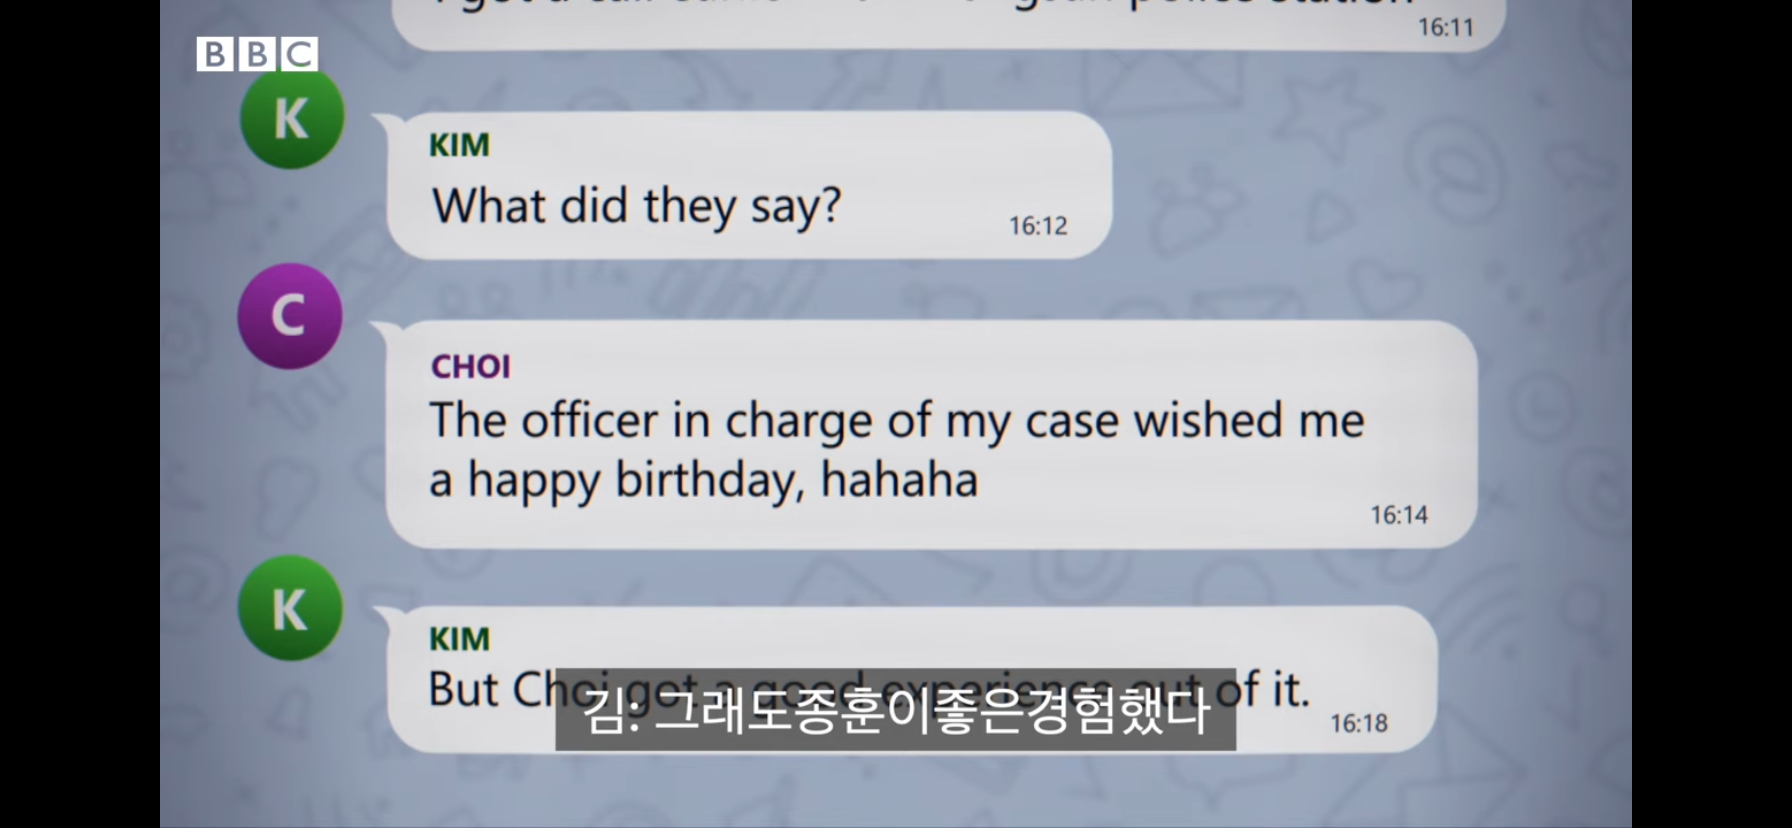The image size is (1792, 828).
Task: Click the KIM name in the last message
Action: click(x=459, y=639)
